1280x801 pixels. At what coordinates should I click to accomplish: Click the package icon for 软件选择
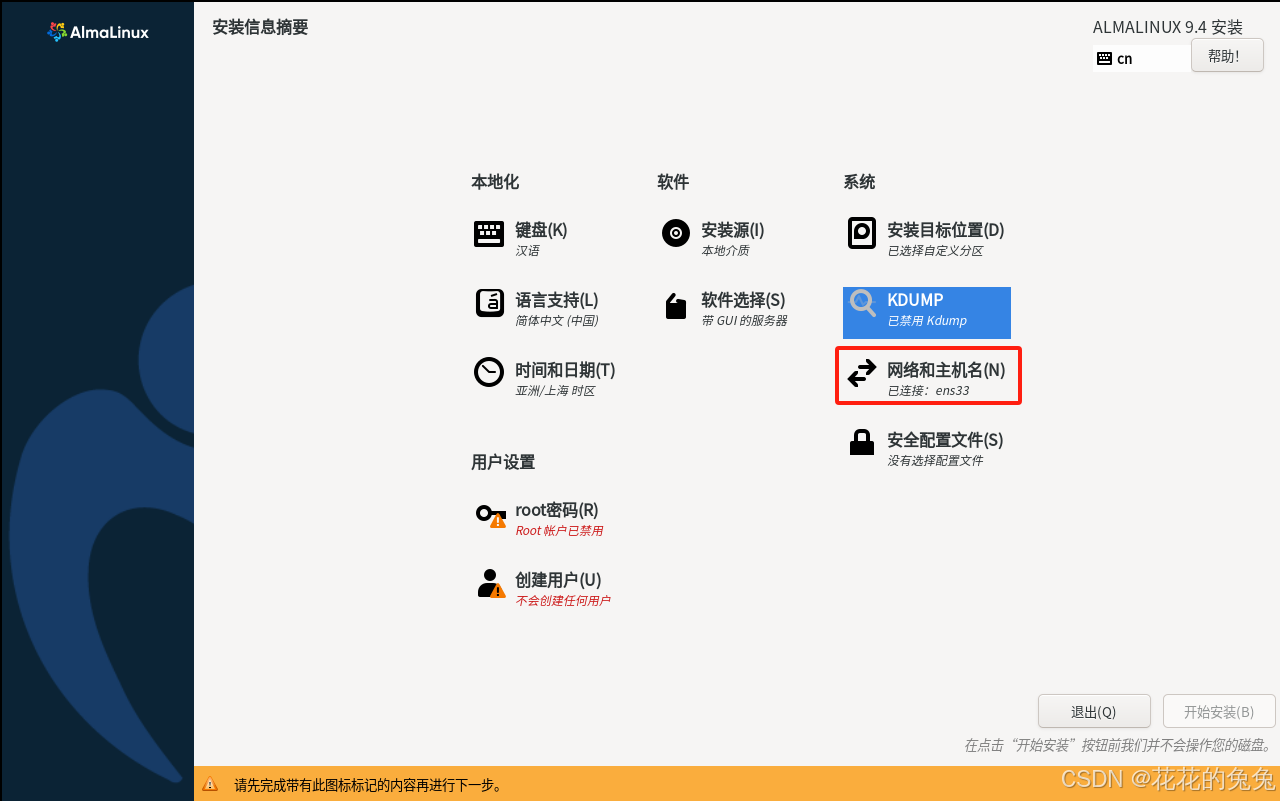pyautogui.click(x=676, y=306)
